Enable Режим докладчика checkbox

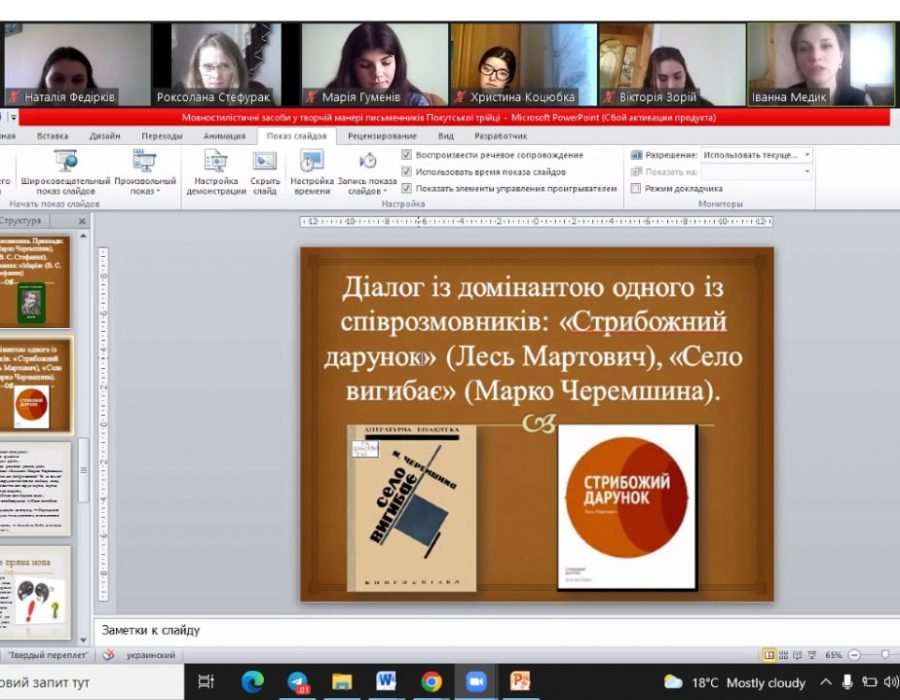pyautogui.click(x=636, y=188)
